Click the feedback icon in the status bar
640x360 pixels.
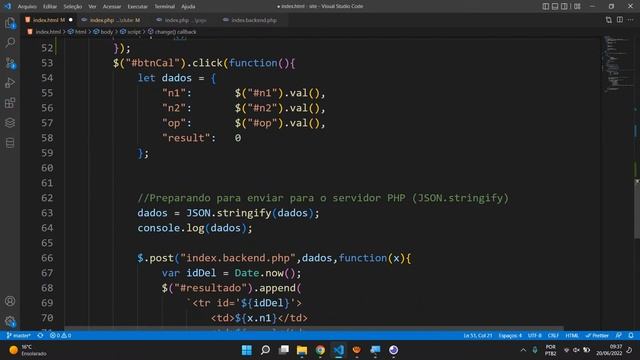619,336
